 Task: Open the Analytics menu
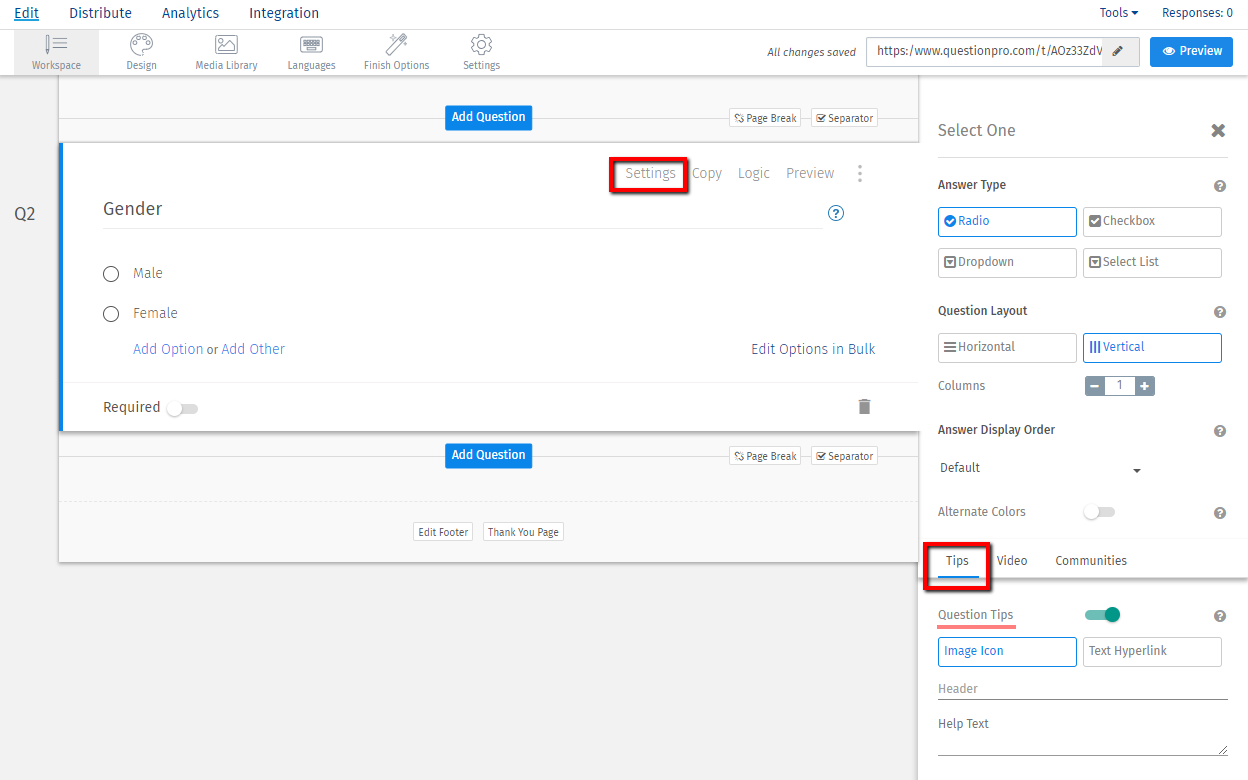coord(190,13)
